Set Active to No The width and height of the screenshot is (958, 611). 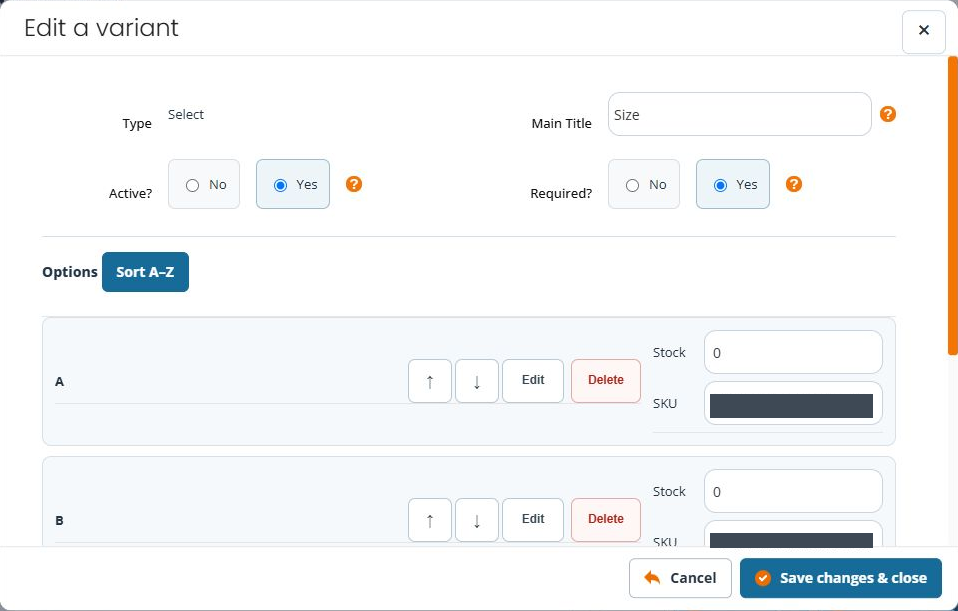204,185
